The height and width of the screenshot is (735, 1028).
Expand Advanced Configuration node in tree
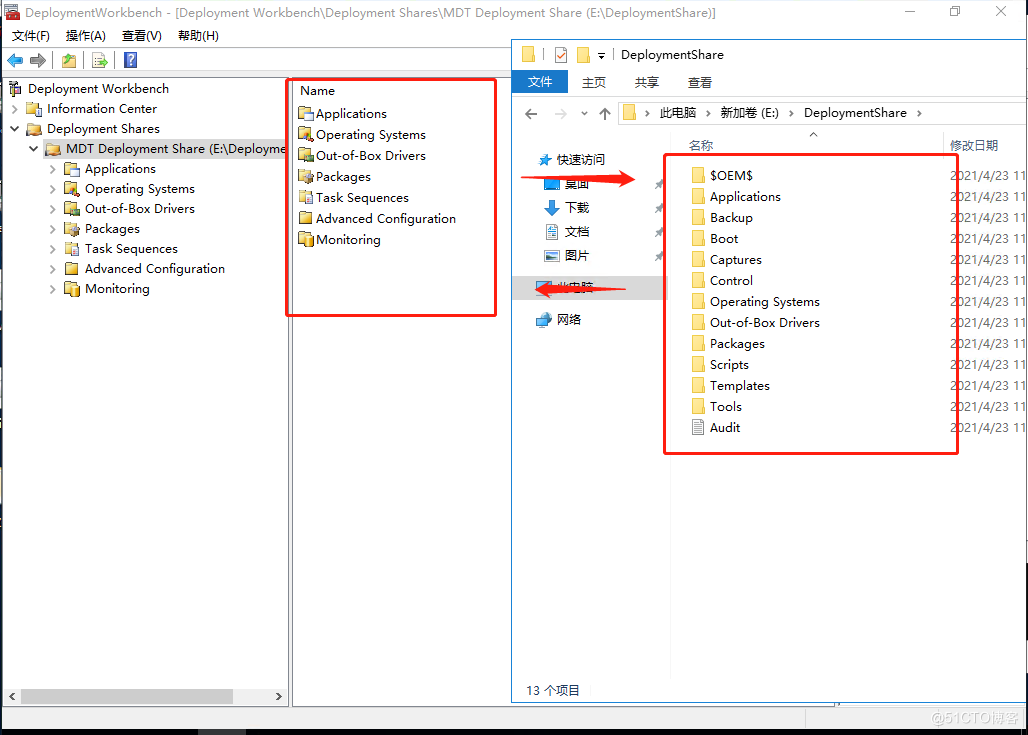coord(52,269)
